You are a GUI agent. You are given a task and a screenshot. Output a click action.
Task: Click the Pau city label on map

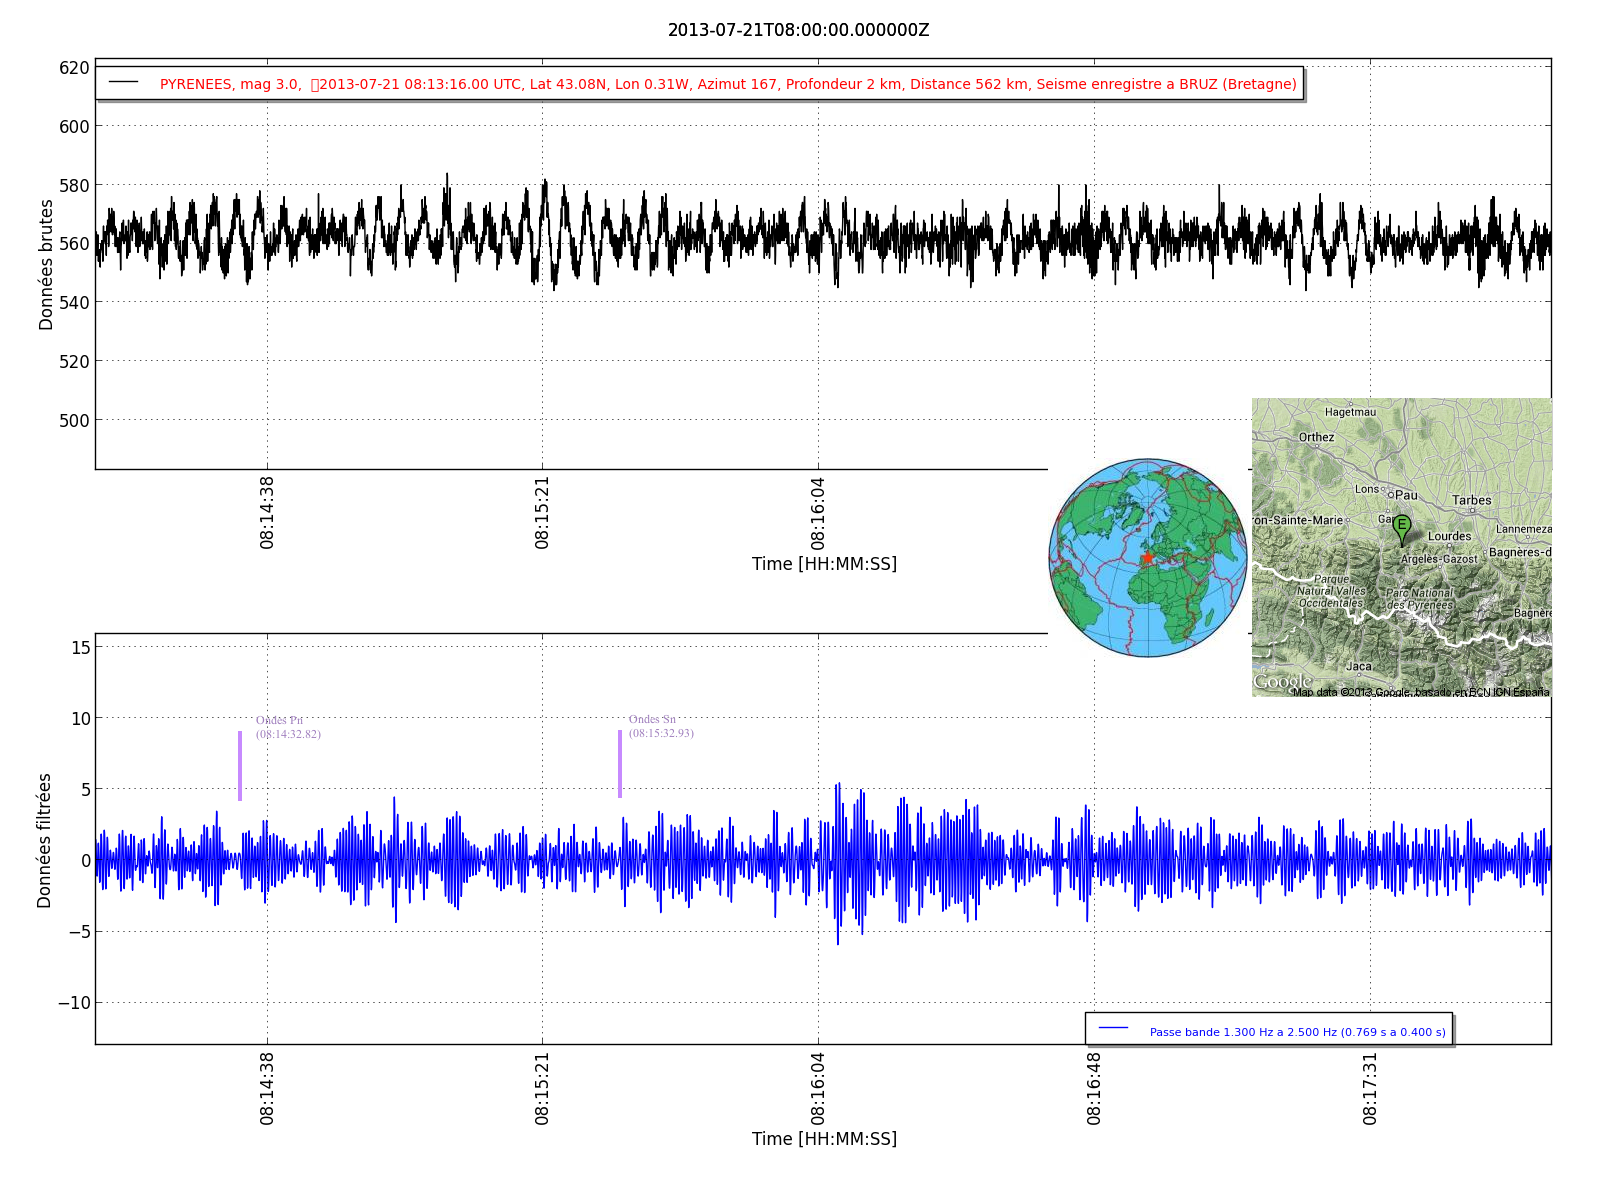(x=1406, y=495)
